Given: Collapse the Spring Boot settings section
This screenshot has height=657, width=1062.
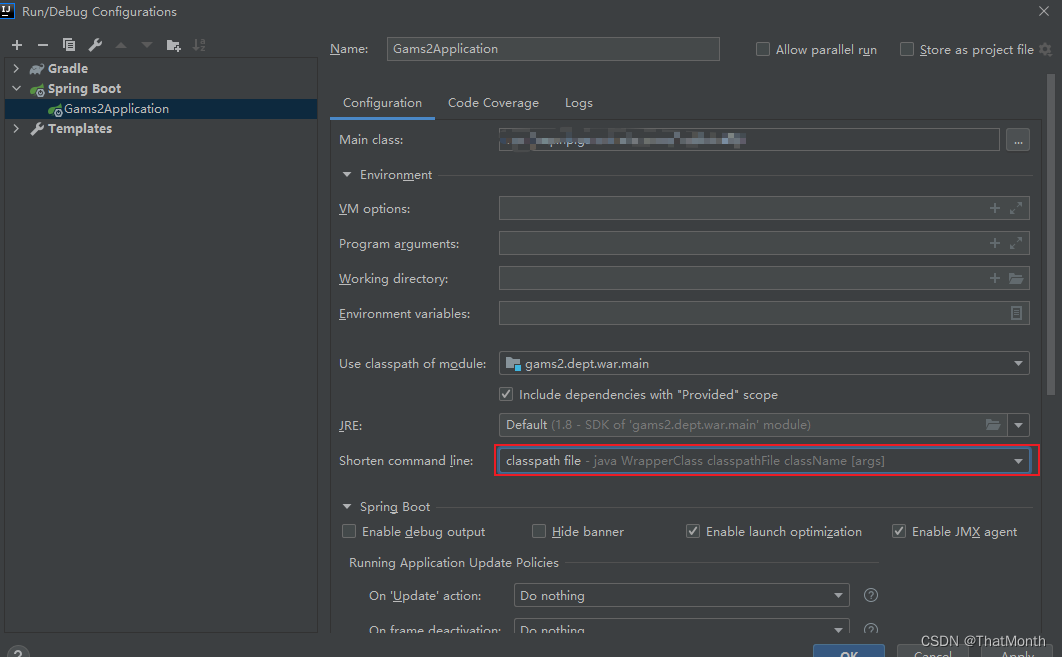Looking at the screenshot, I should point(347,507).
